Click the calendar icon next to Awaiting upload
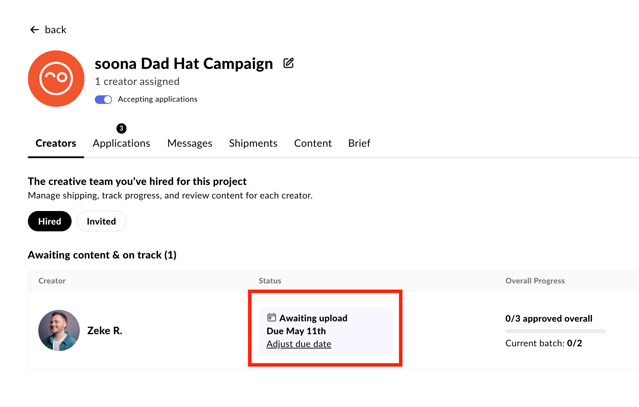Screen dimensions: 639x407 pos(271,317)
